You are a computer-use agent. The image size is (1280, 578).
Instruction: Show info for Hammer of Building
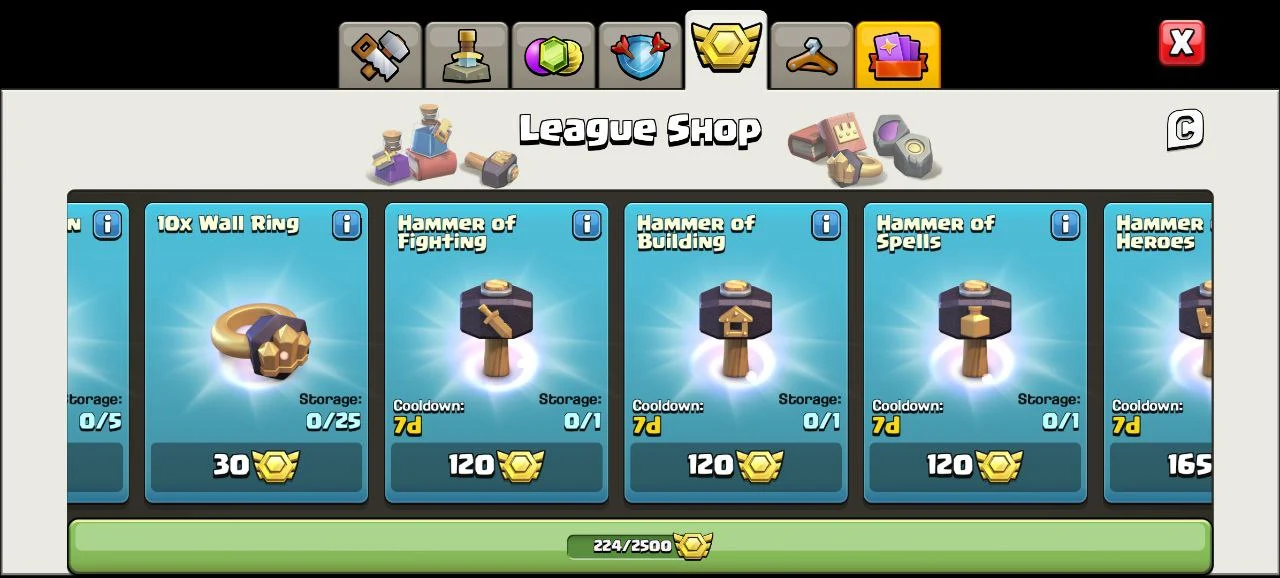click(x=826, y=224)
